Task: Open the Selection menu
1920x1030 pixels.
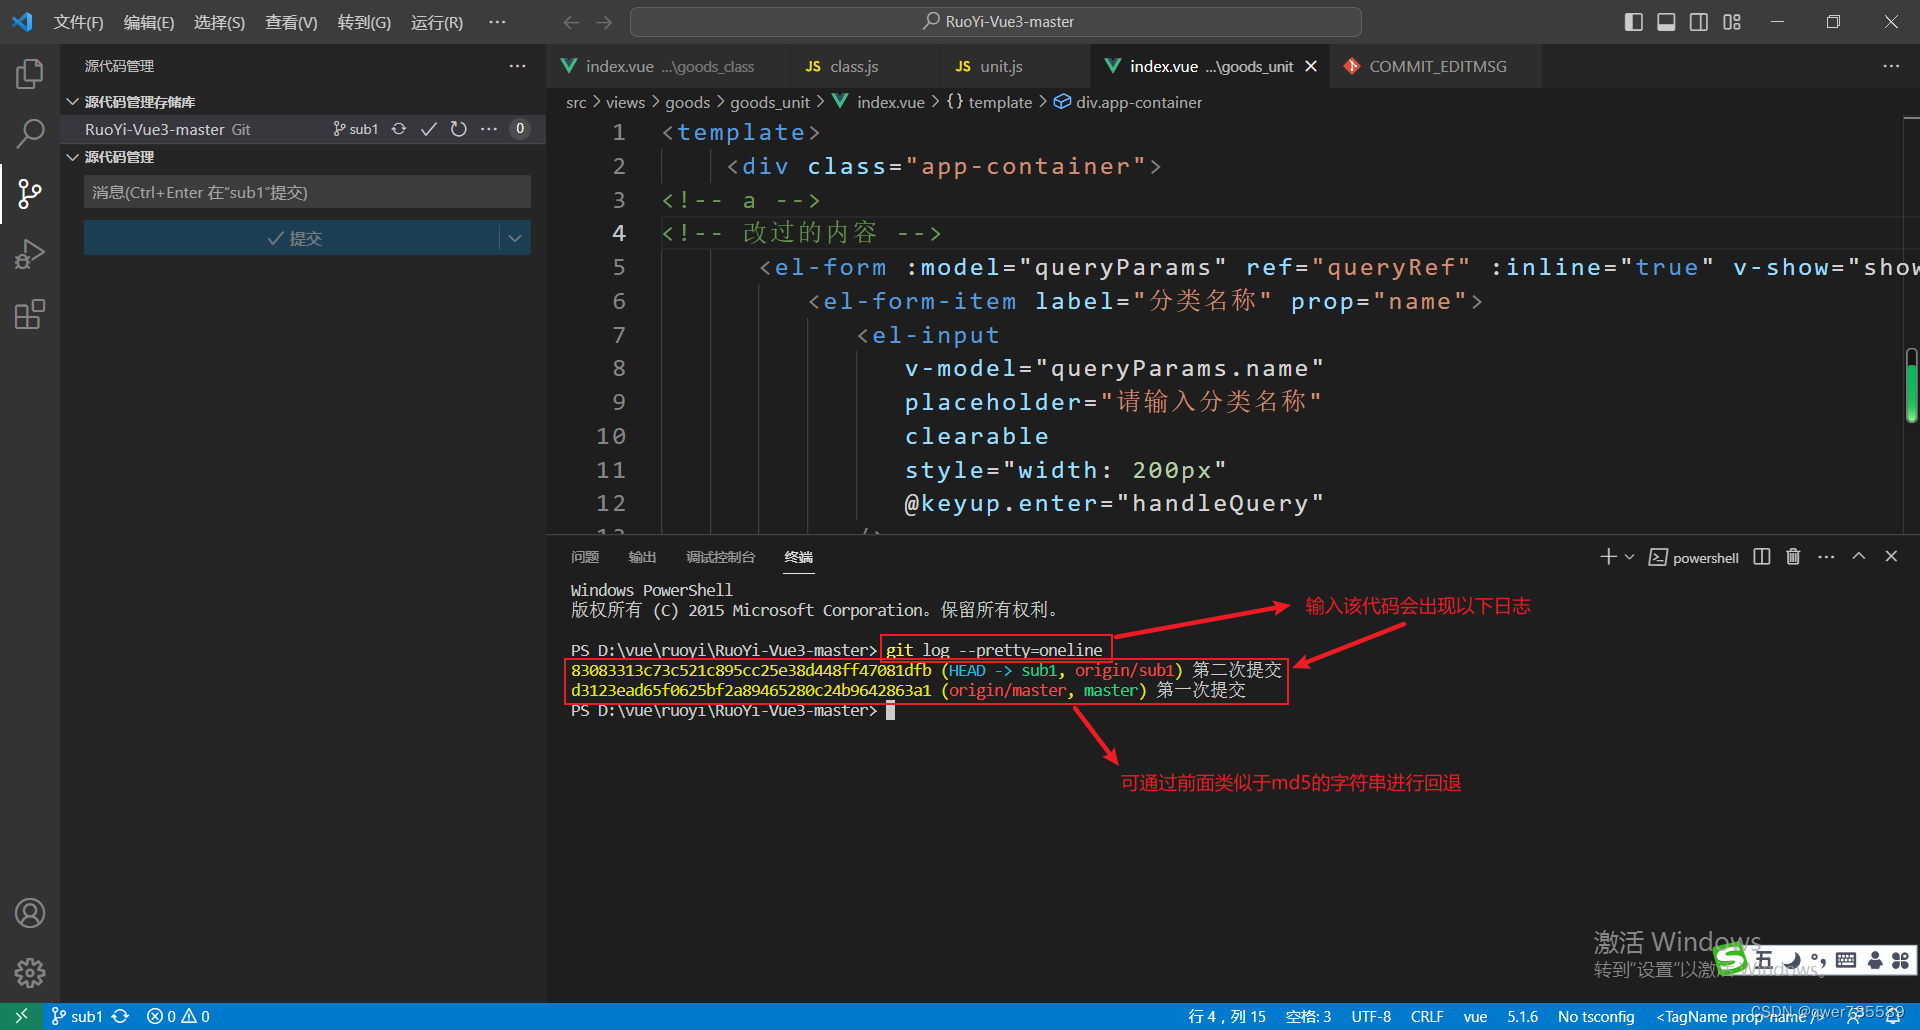Action: click(x=219, y=22)
